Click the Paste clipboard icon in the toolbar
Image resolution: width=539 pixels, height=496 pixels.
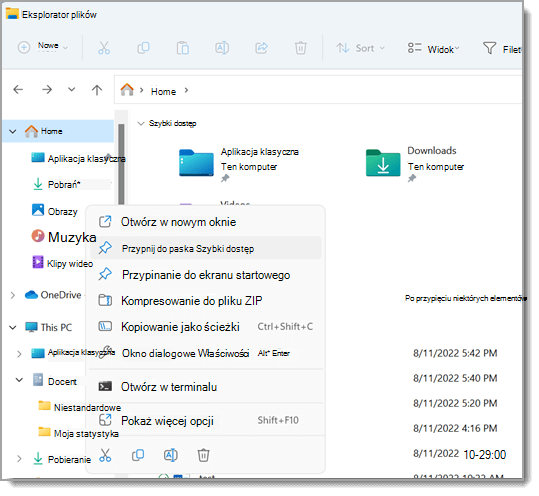click(x=183, y=48)
